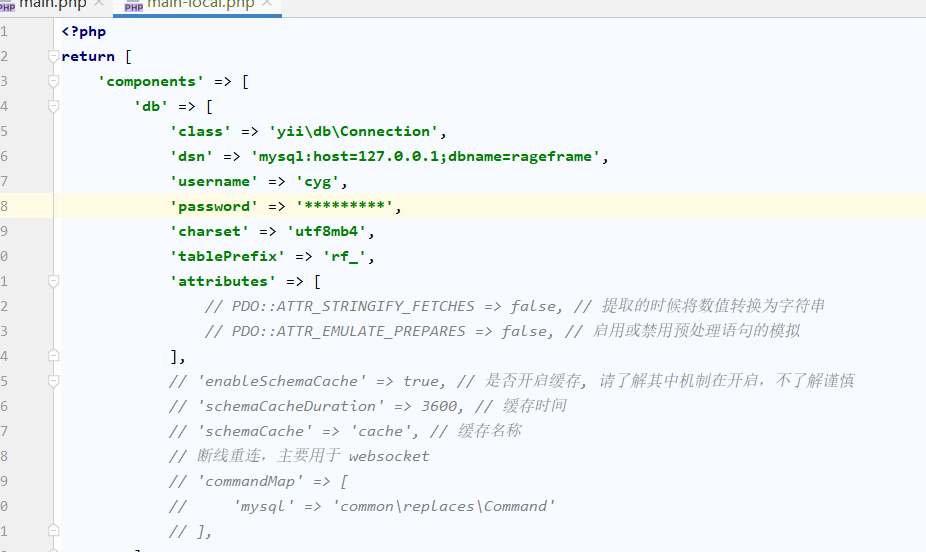
Task: Collapse comment block starting at enableSchemaCache
Action: (x=53, y=381)
